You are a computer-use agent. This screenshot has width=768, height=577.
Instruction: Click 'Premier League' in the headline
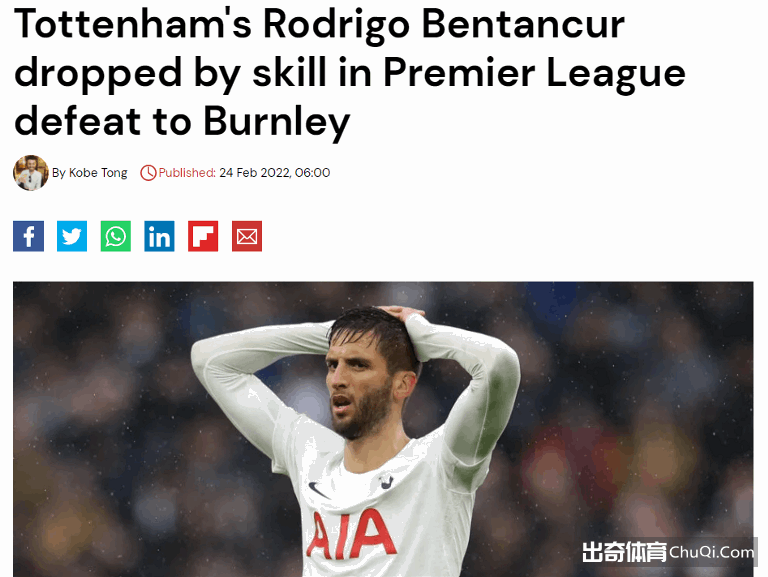(534, 73)
